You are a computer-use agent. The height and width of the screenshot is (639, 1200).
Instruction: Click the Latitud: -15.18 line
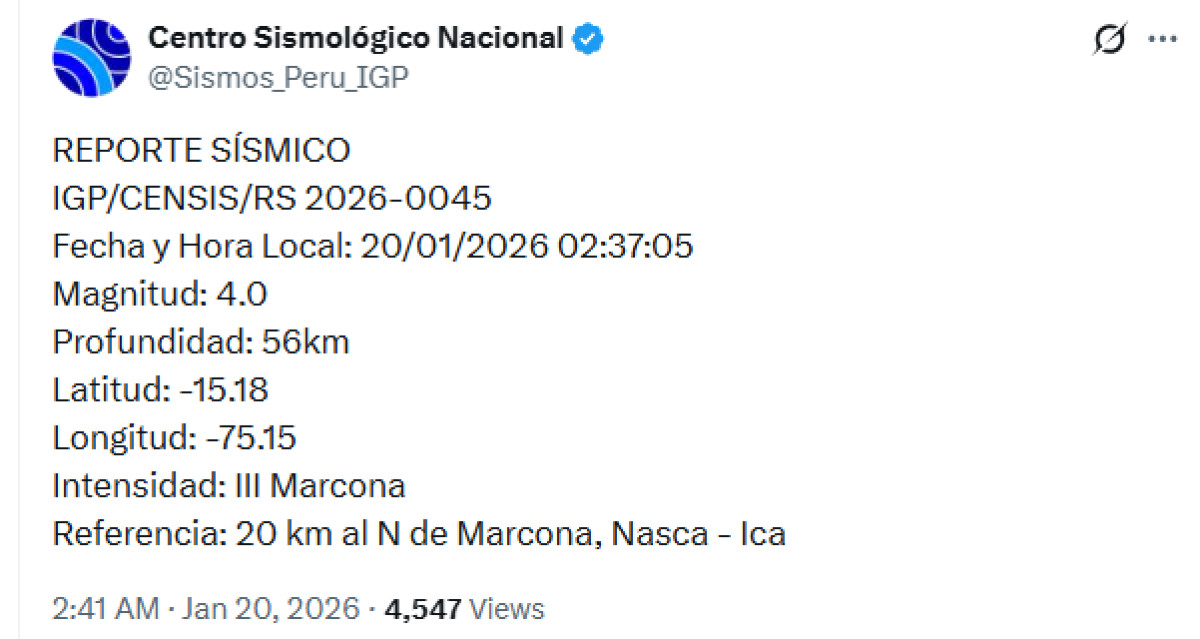point(160,390)
